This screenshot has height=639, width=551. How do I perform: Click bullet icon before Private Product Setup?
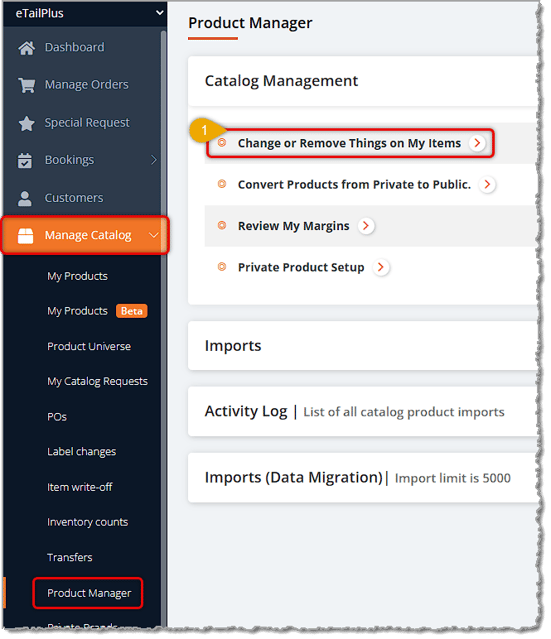click(222, 267)
